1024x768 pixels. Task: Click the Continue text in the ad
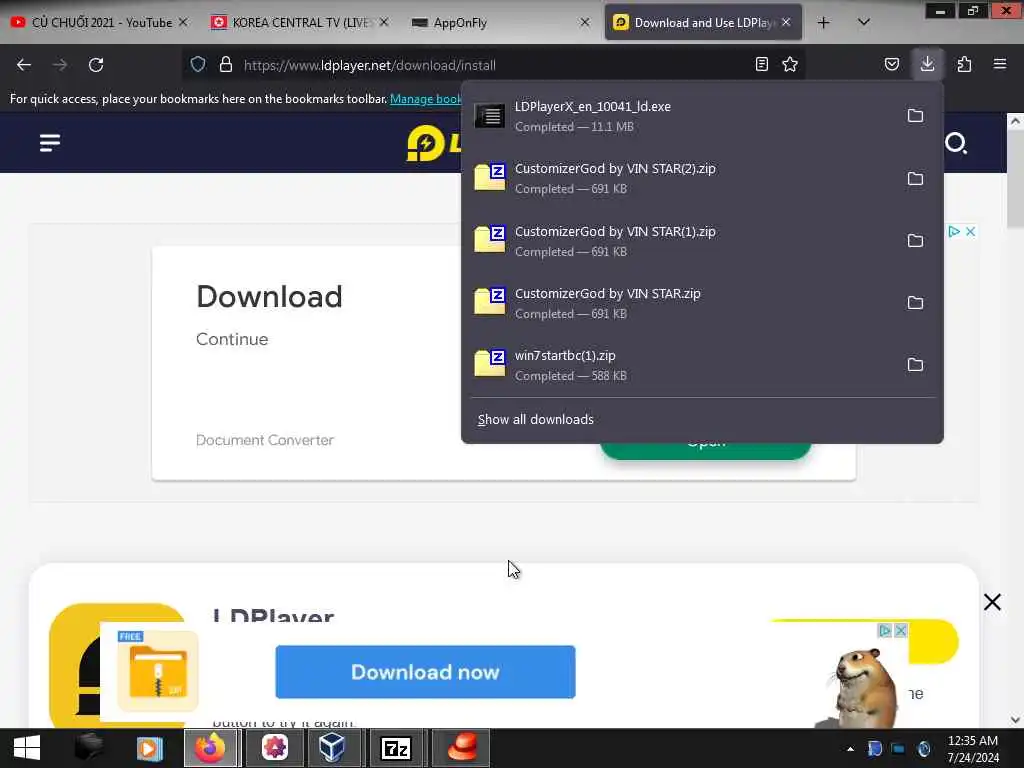232,339
